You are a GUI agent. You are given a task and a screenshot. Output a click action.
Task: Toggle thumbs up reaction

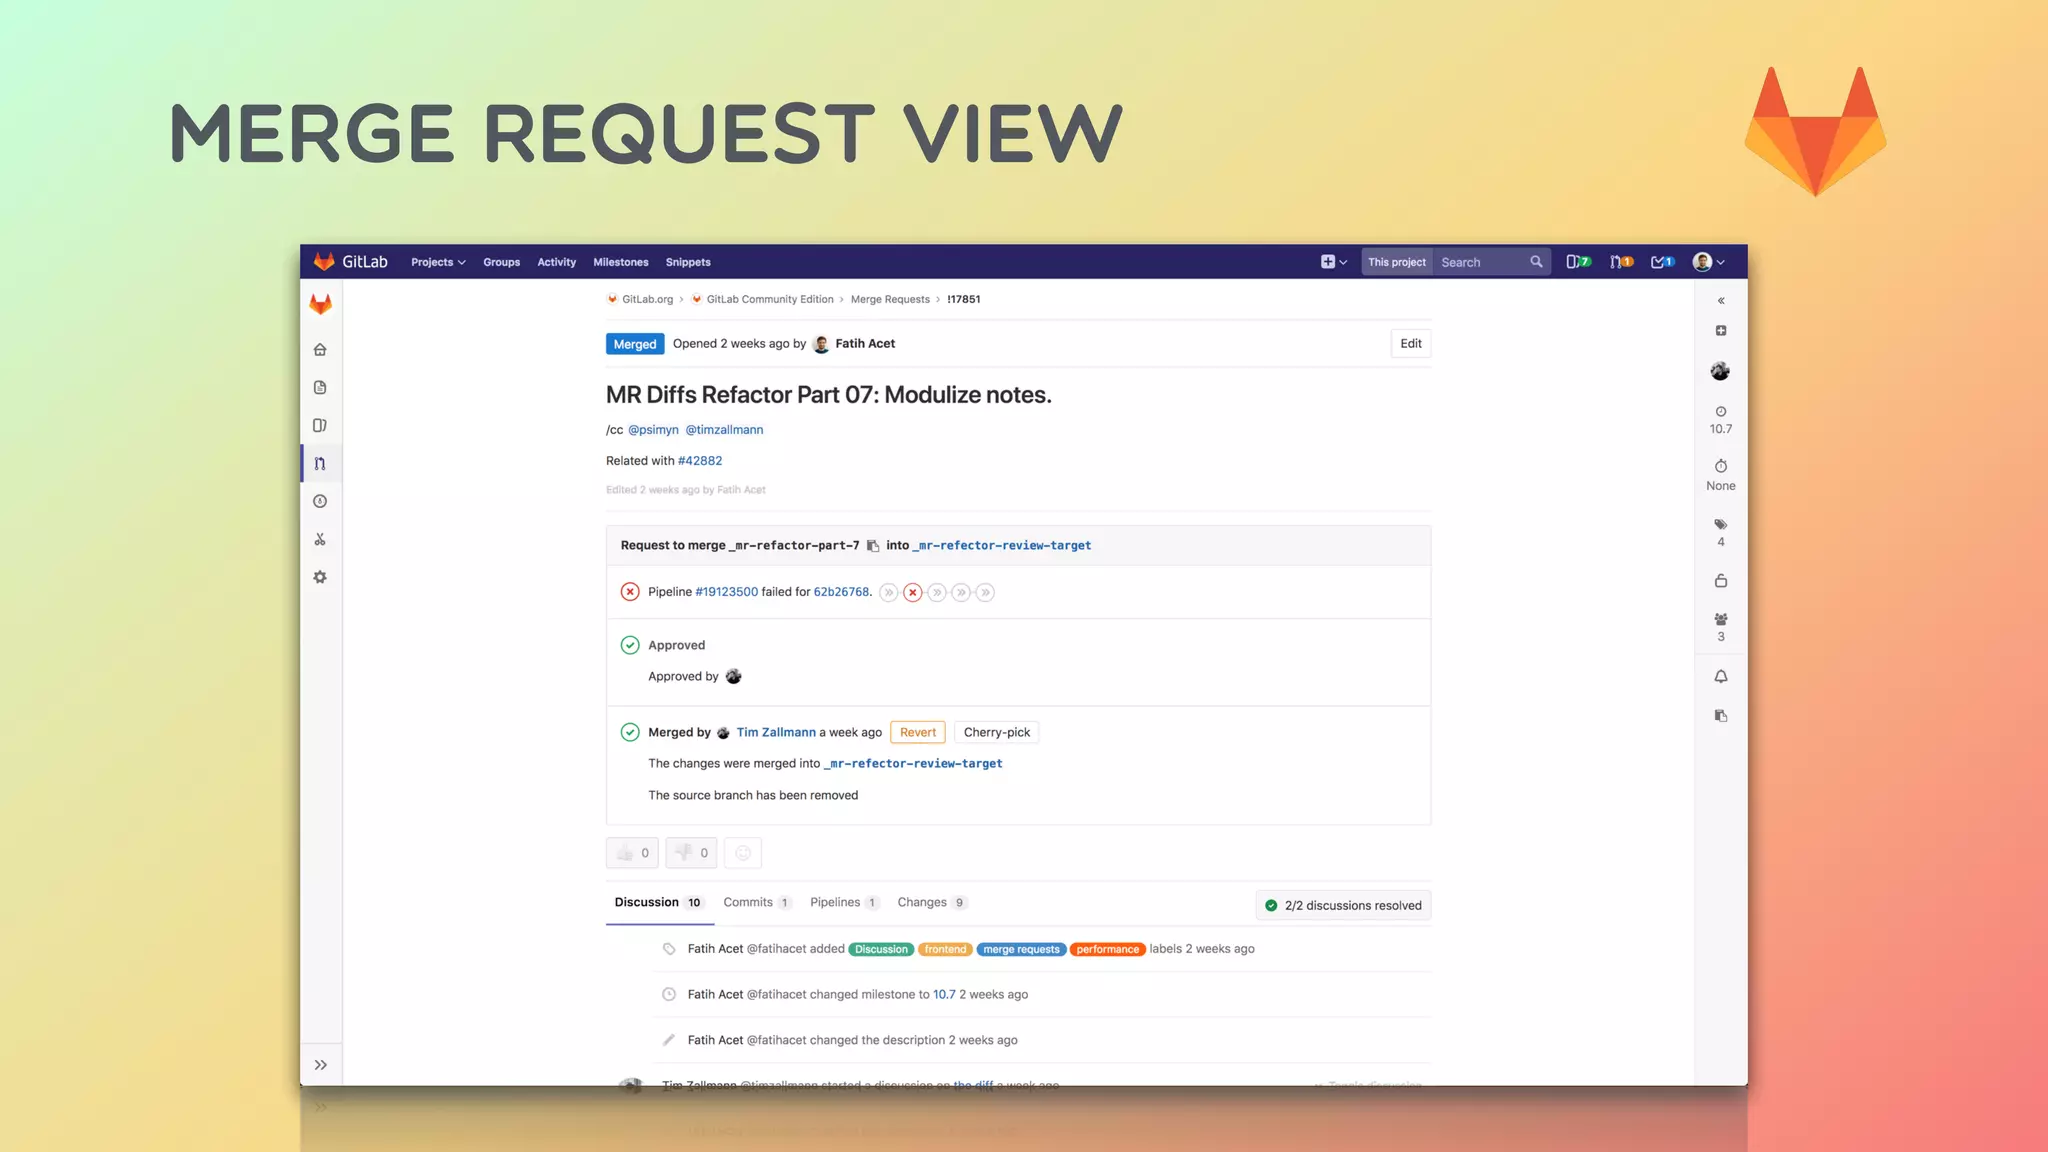(x=632, y=853)
